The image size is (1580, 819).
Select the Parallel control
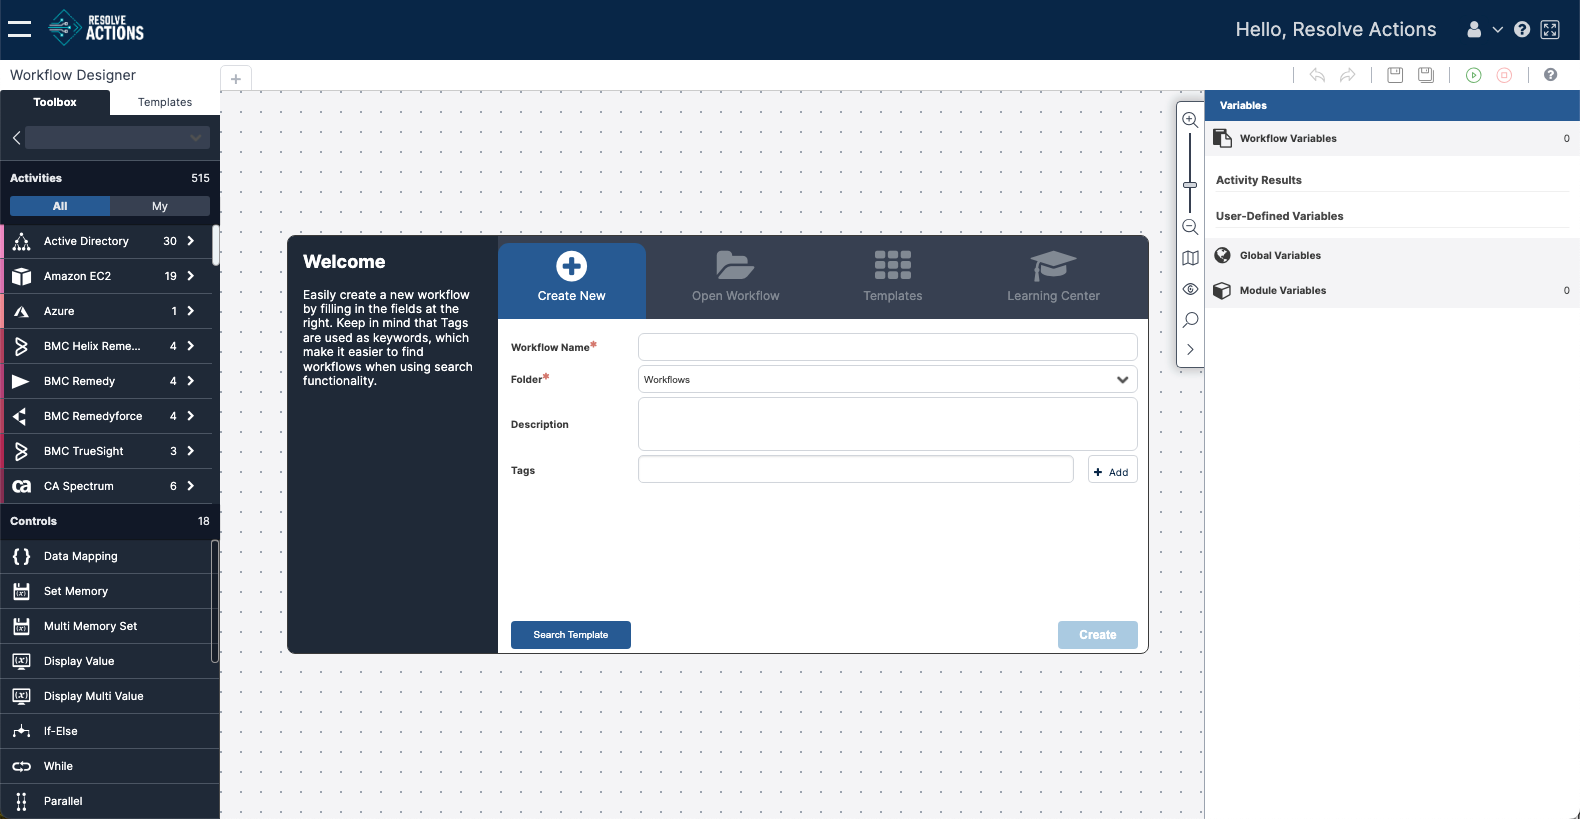(x=106, y=801)
